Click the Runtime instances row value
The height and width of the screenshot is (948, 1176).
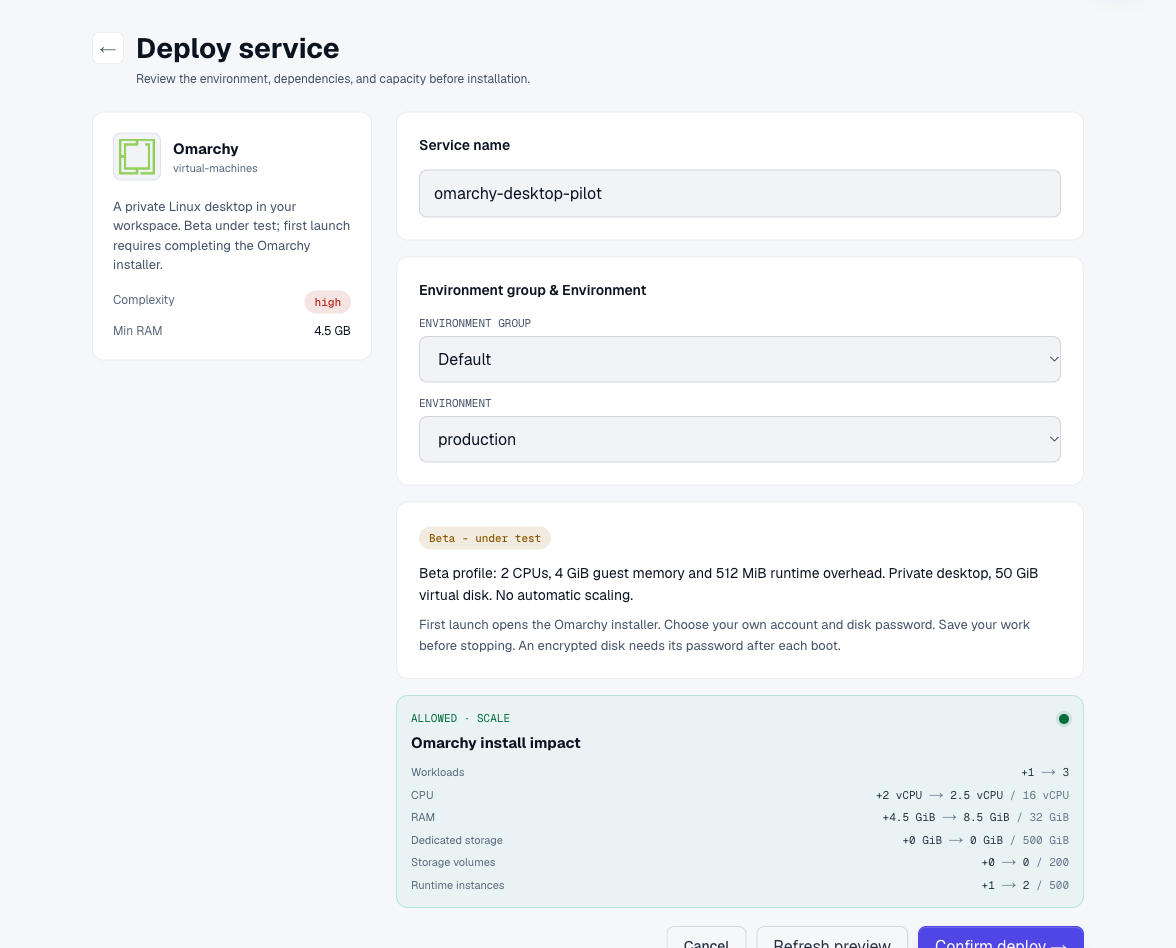(x=1024, y=886)
